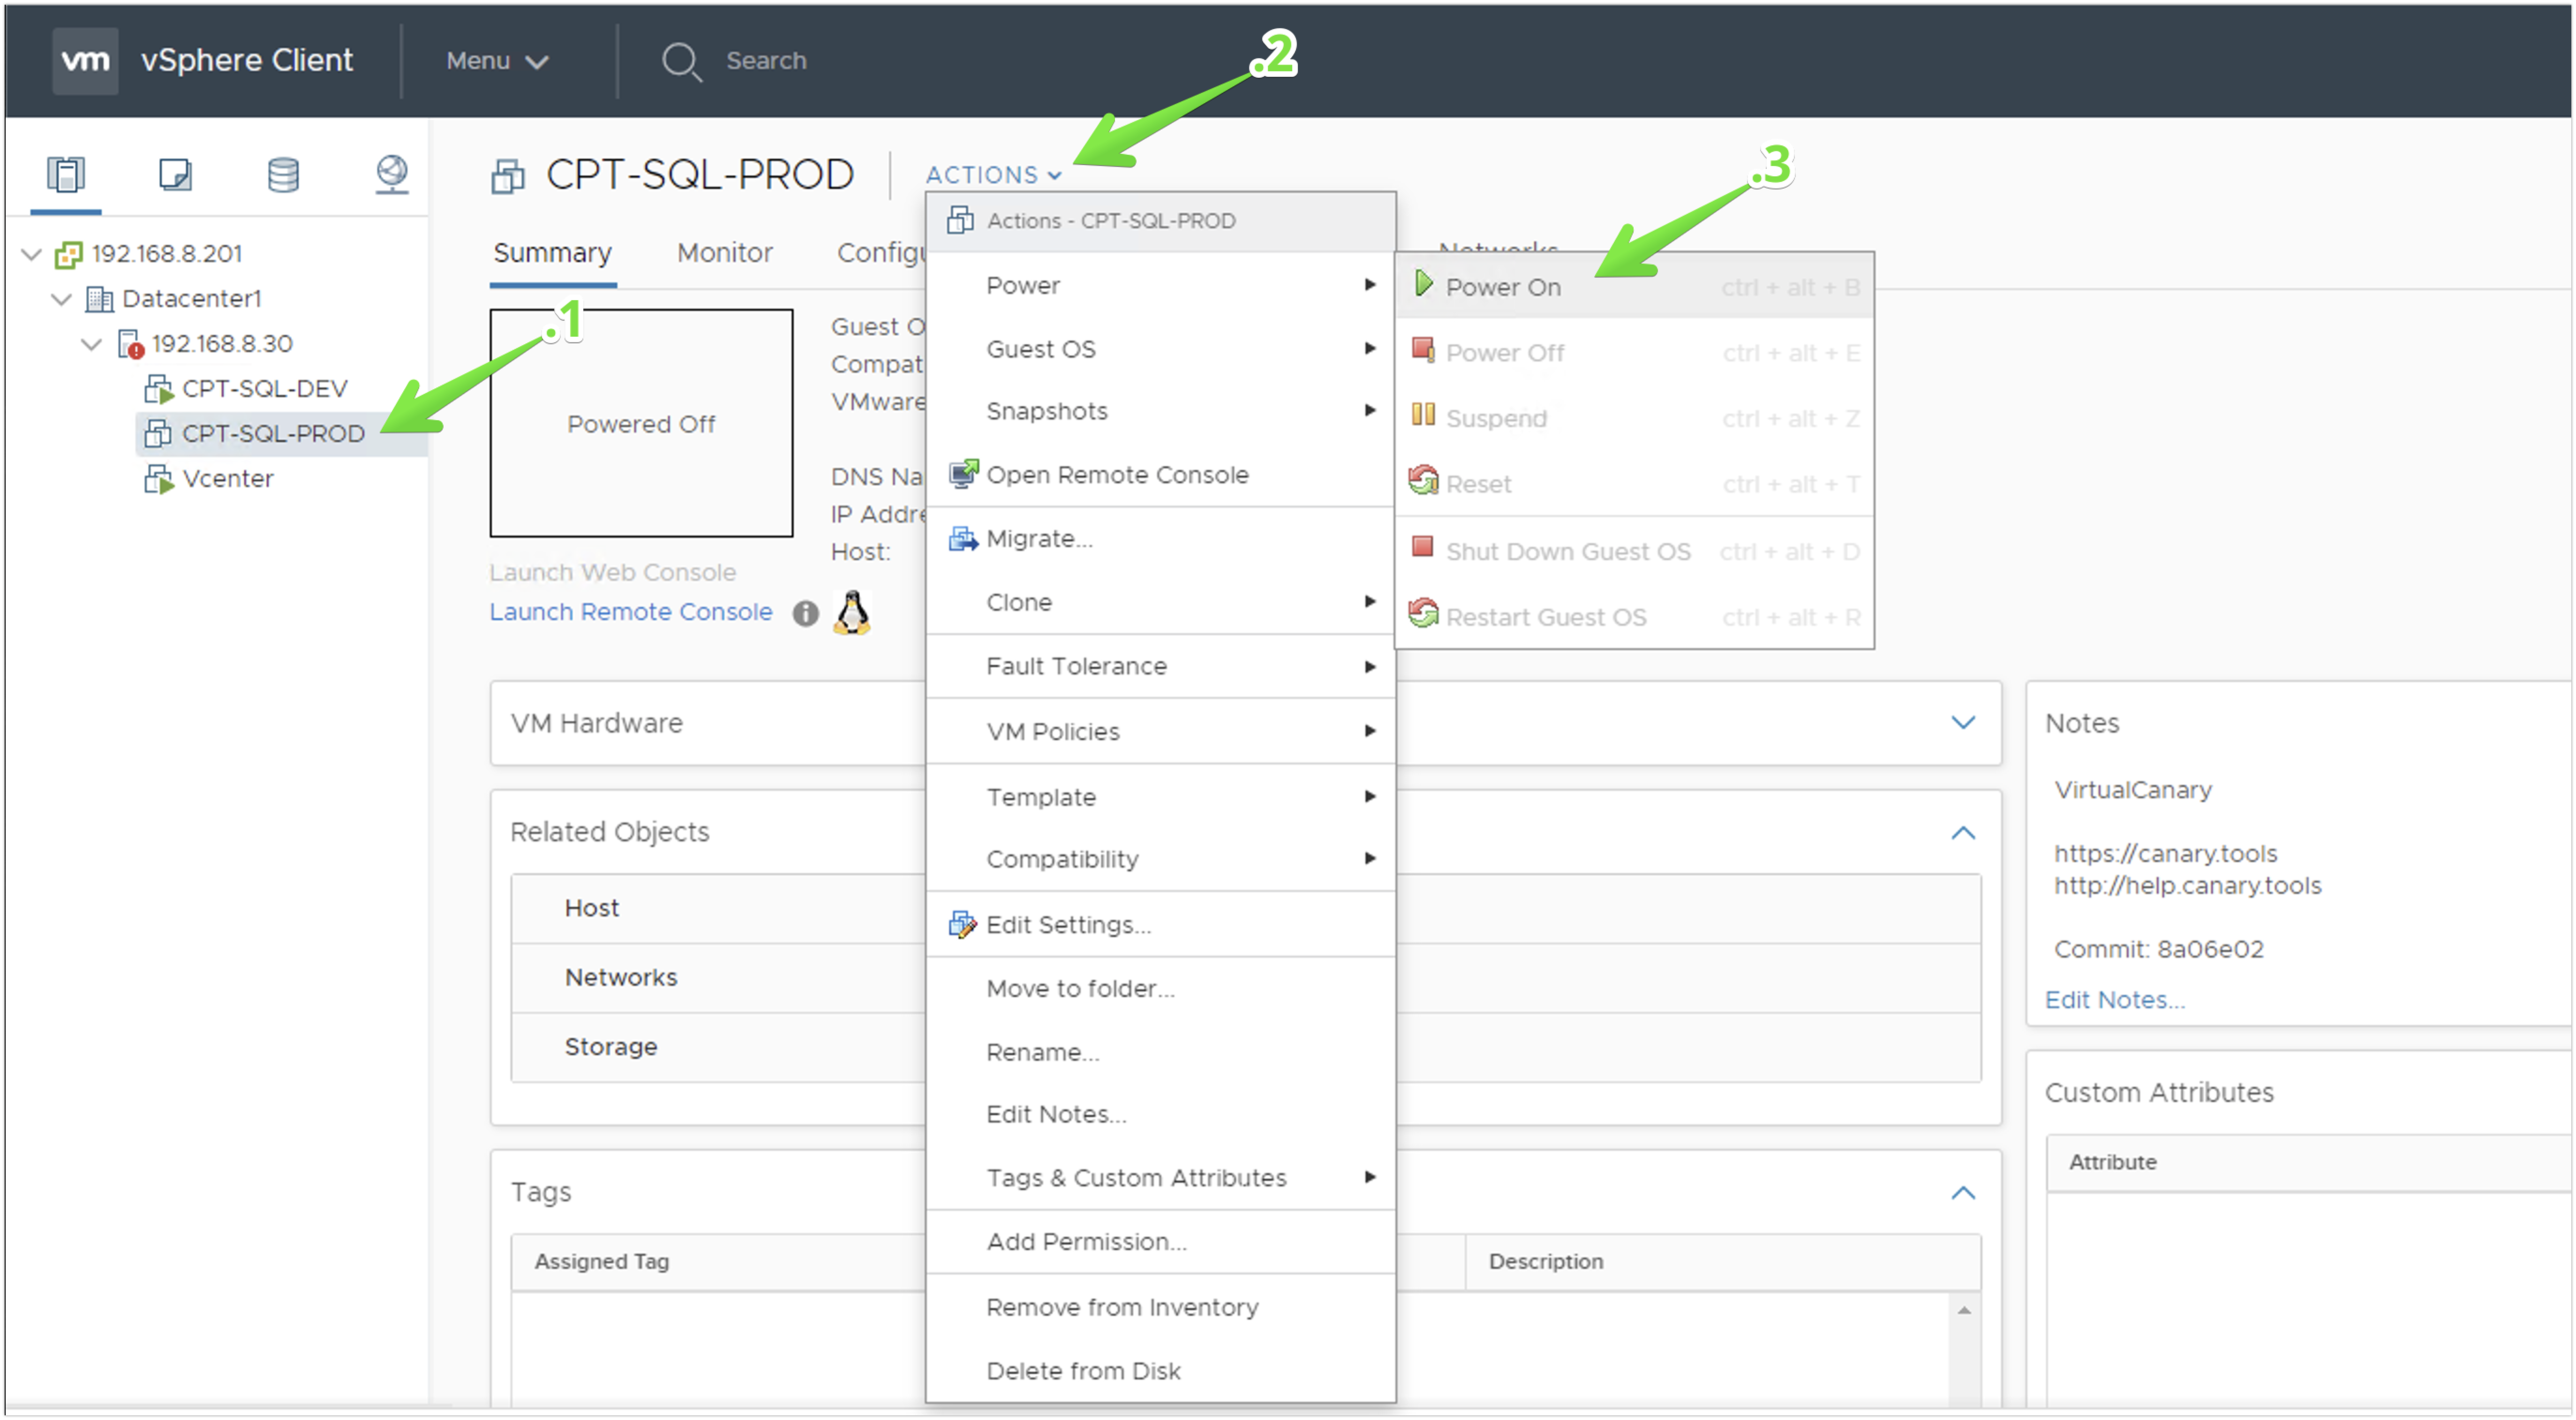The width and height of the screenshot is (2576, 1420).
Task: Click the Restart Guest OS icon
Action: pyautogui.click(x=1423, y=612)
